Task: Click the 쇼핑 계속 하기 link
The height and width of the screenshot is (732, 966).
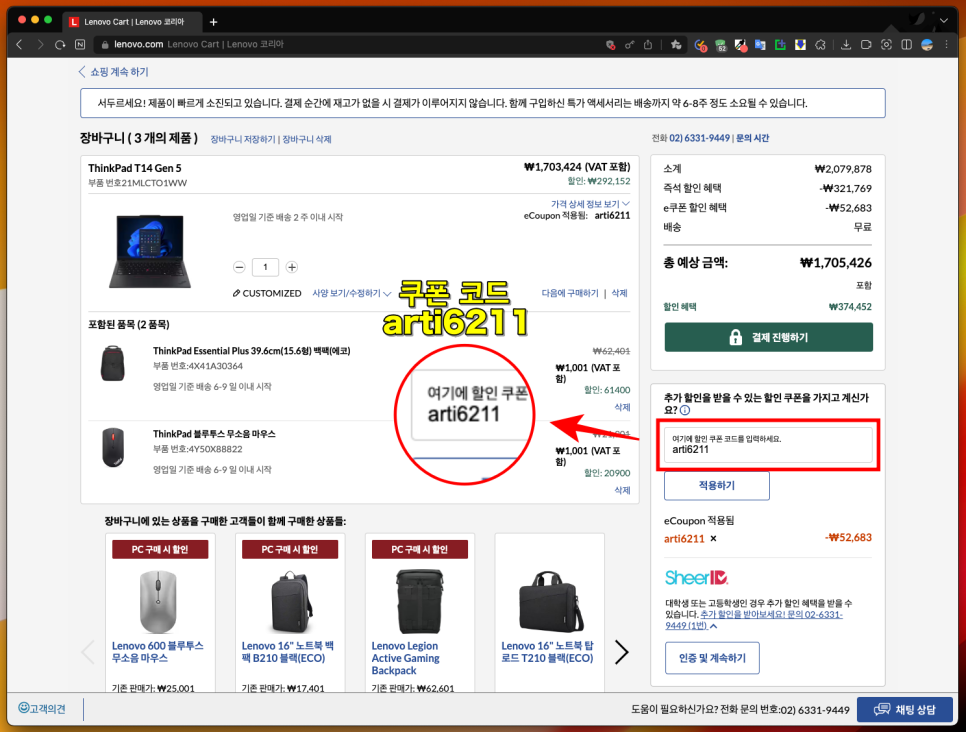Action: [113, 72]
